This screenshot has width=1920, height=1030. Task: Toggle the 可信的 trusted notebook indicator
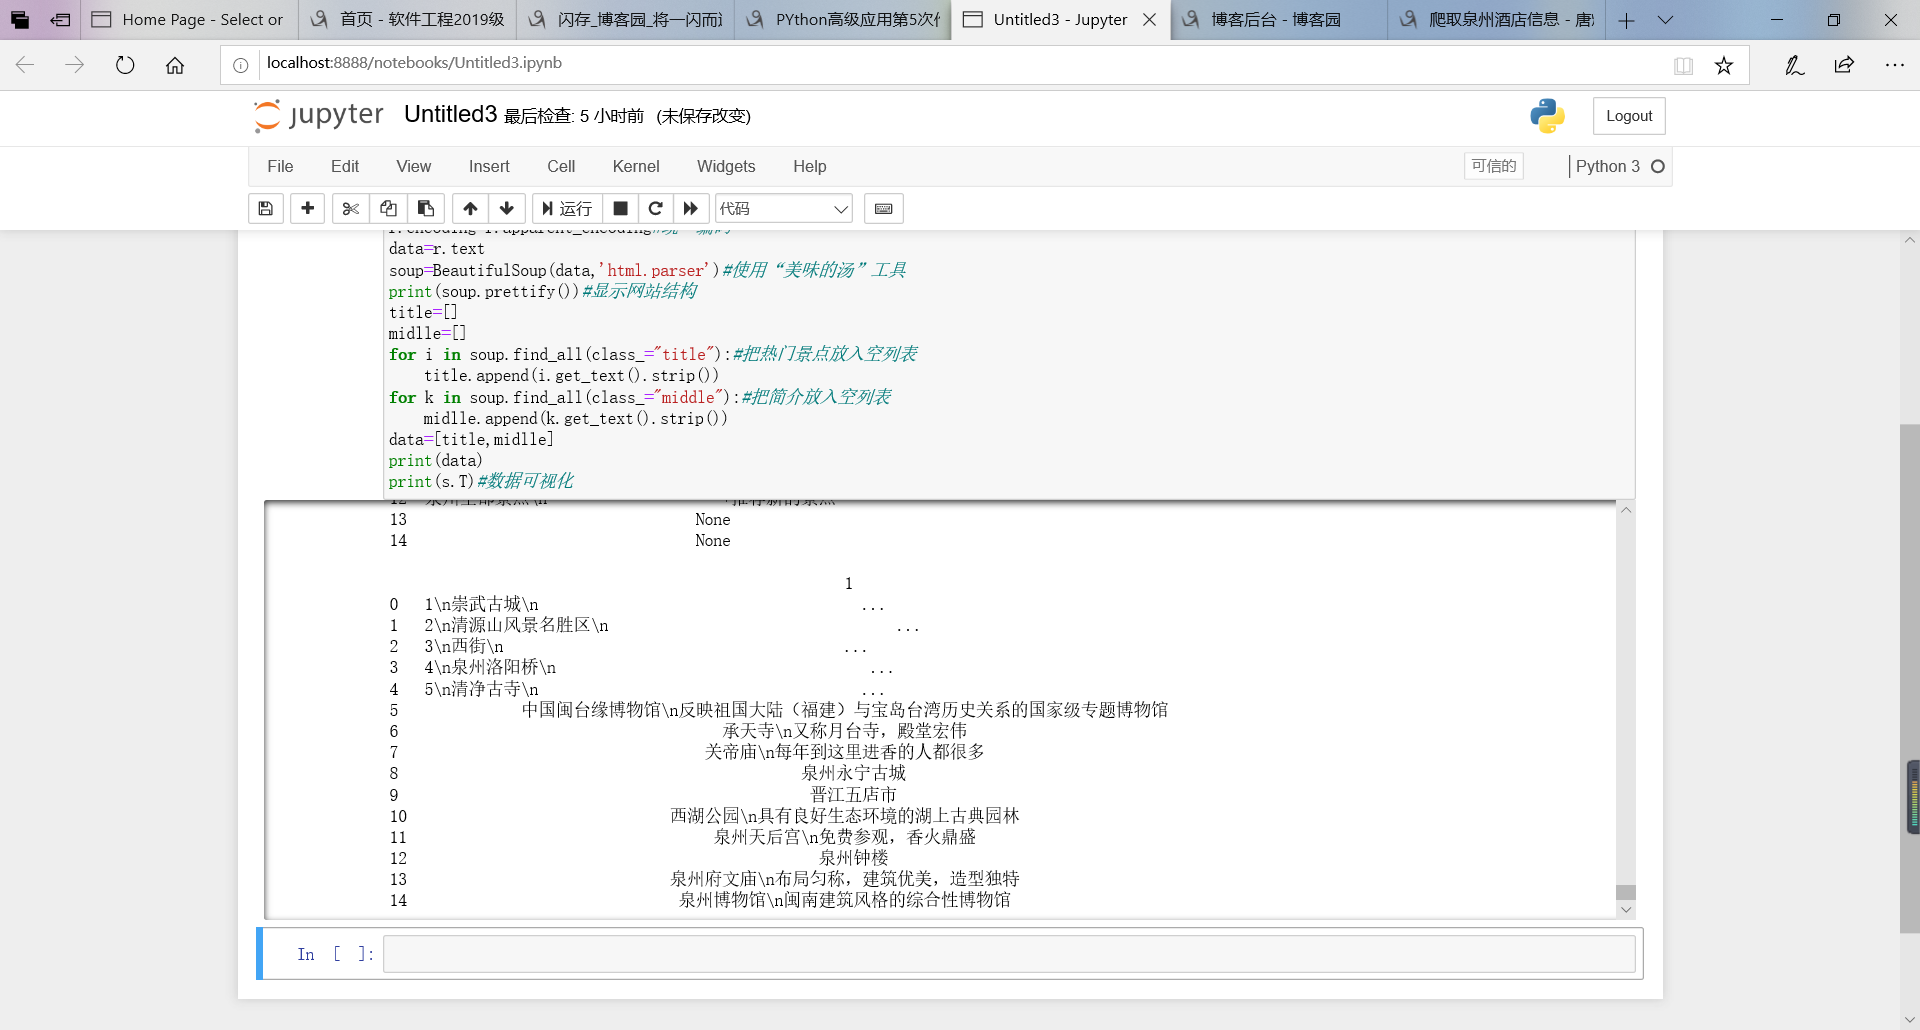point(1494,166)
